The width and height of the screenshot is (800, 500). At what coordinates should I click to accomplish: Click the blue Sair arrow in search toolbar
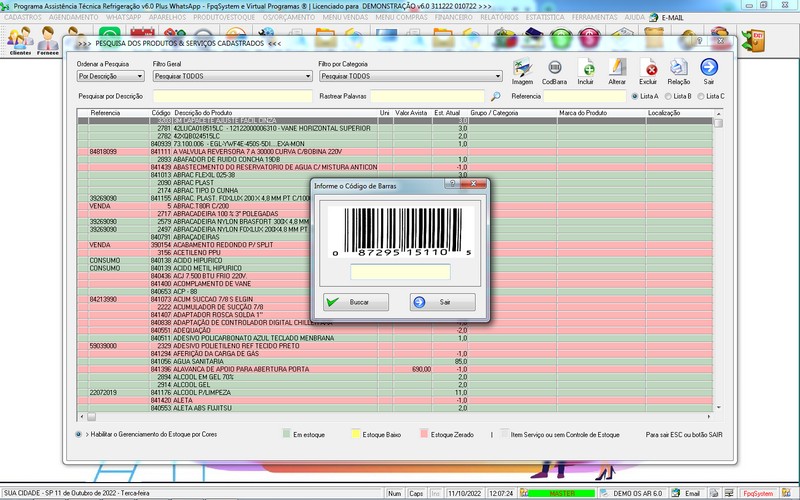tap(709, 70)
